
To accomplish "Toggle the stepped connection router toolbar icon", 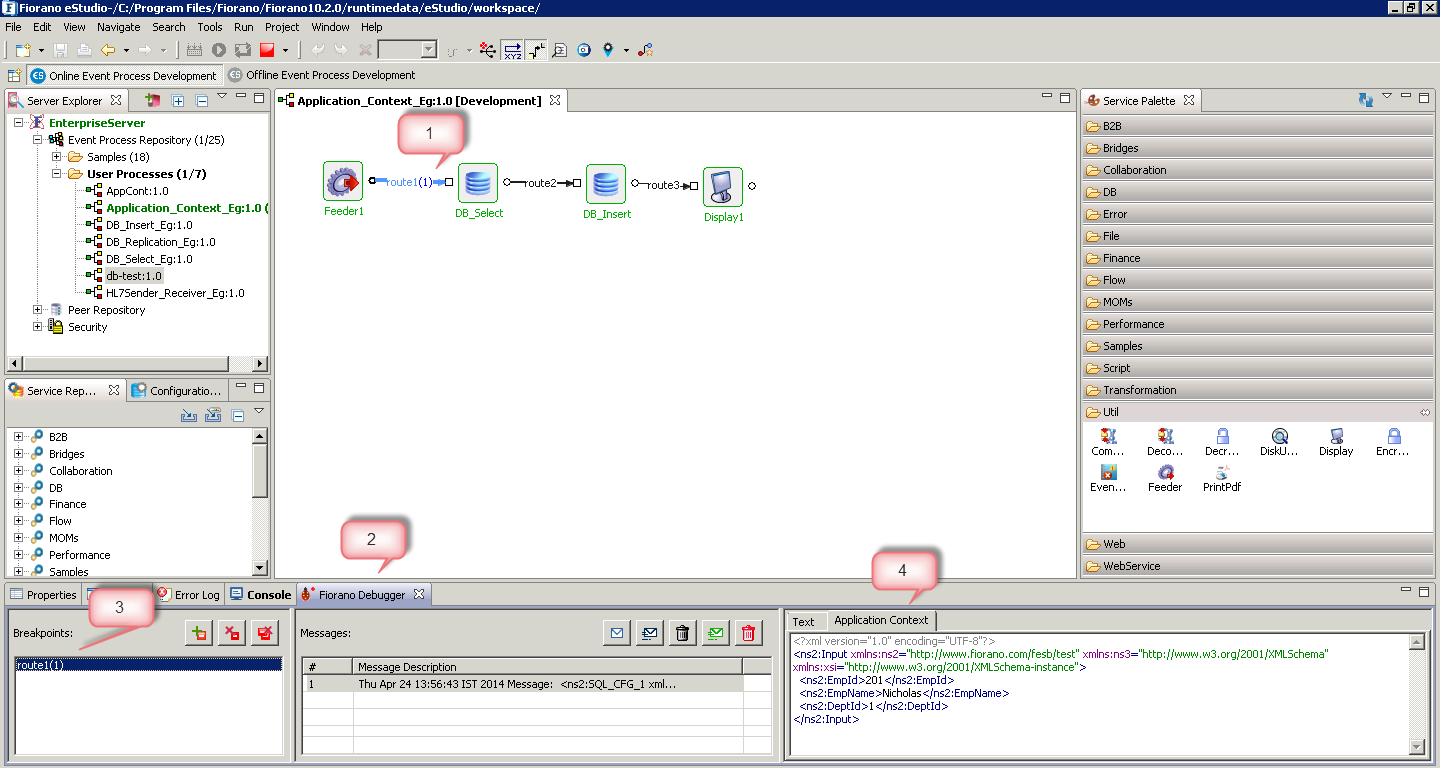I will click(538, 49).
